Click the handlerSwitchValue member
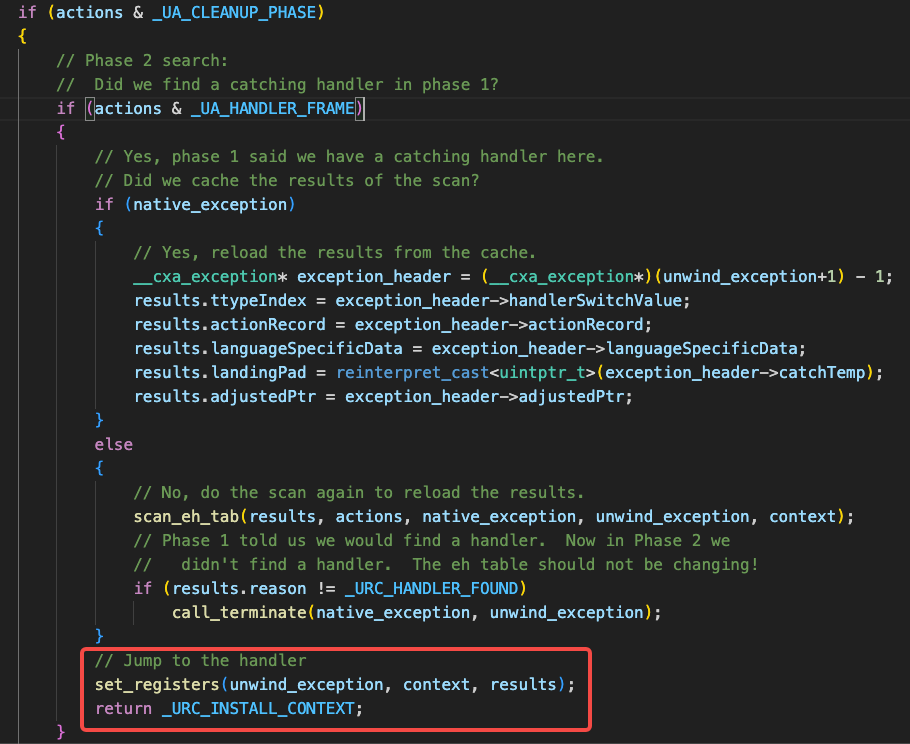 click(x=595, y=301)
